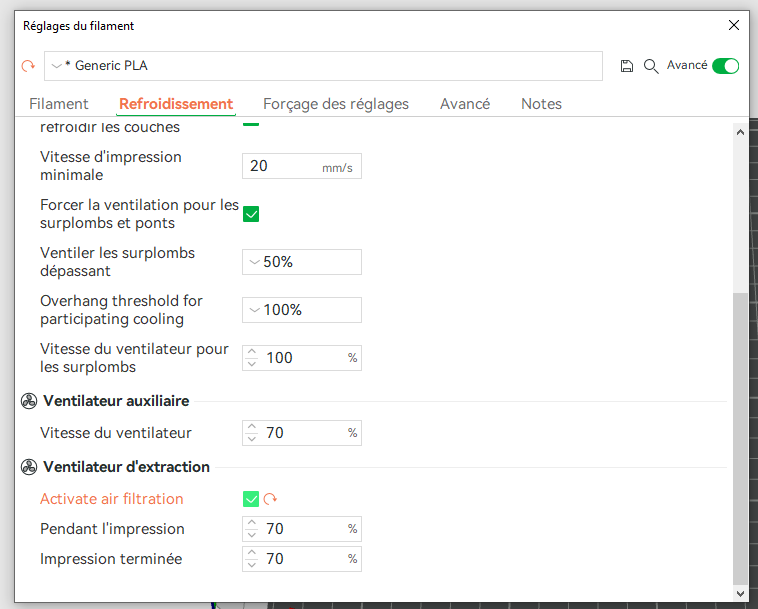758x609 pixels.
Task: Expand Ventiler les surplombs dépassant dropdown
Action: pos(301,262)
